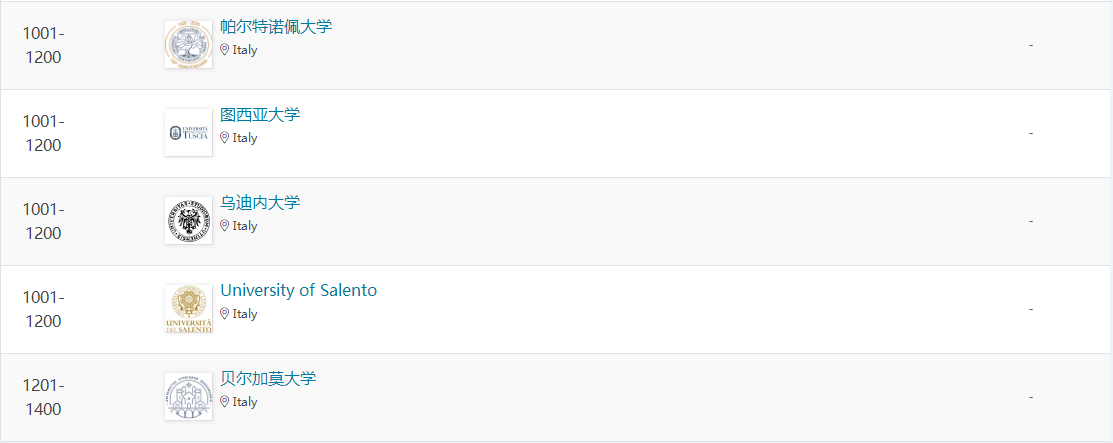1113x443 pixels.
Task: Click the dash score in 图西亚大学 row
Action: [1030, 133]
